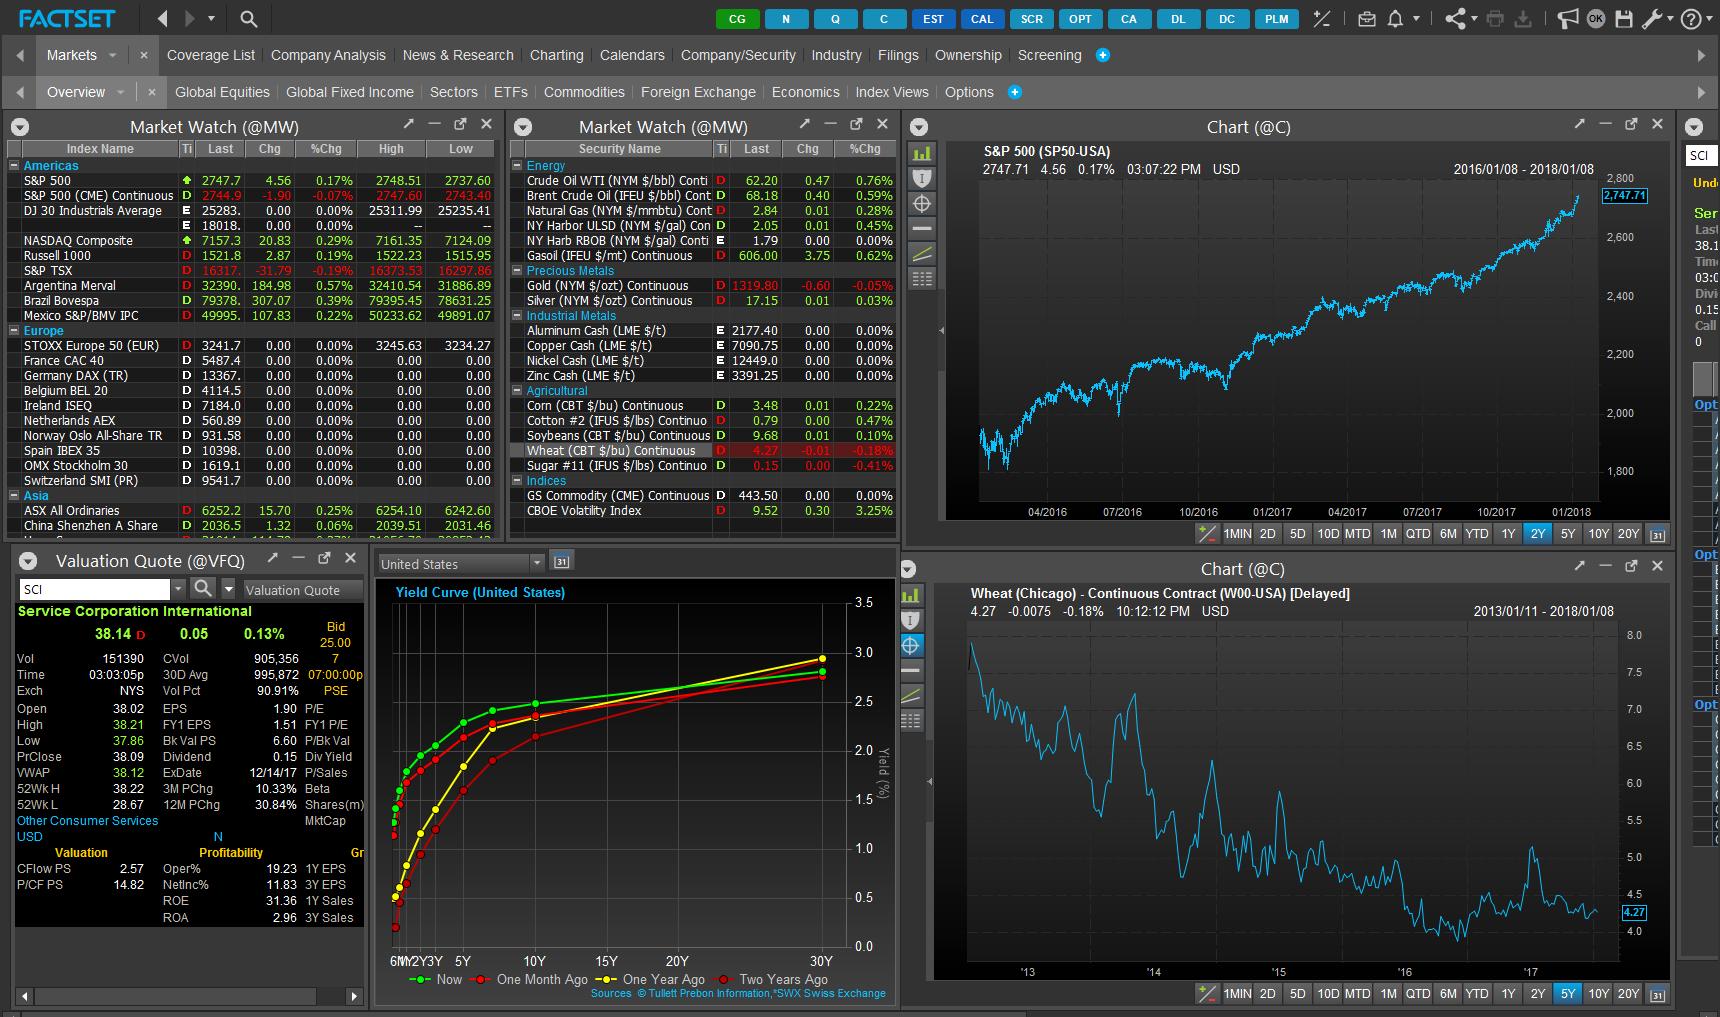The image size is (1720, 1017).
Task: Open the share icon in the toolbar
Action: click(x=1455, y=19)
